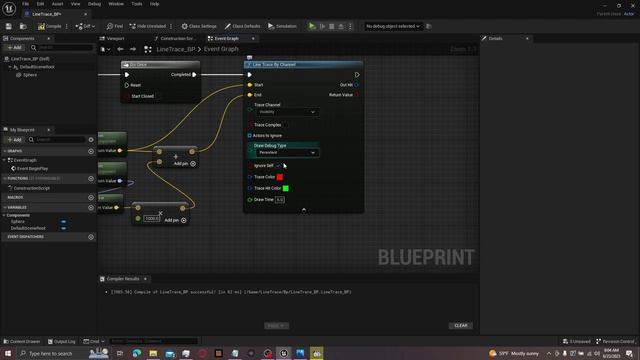Screen dimensions: 640x360
Task: Switch to the Construction Script tab
Action: click(x=176, y=38)
